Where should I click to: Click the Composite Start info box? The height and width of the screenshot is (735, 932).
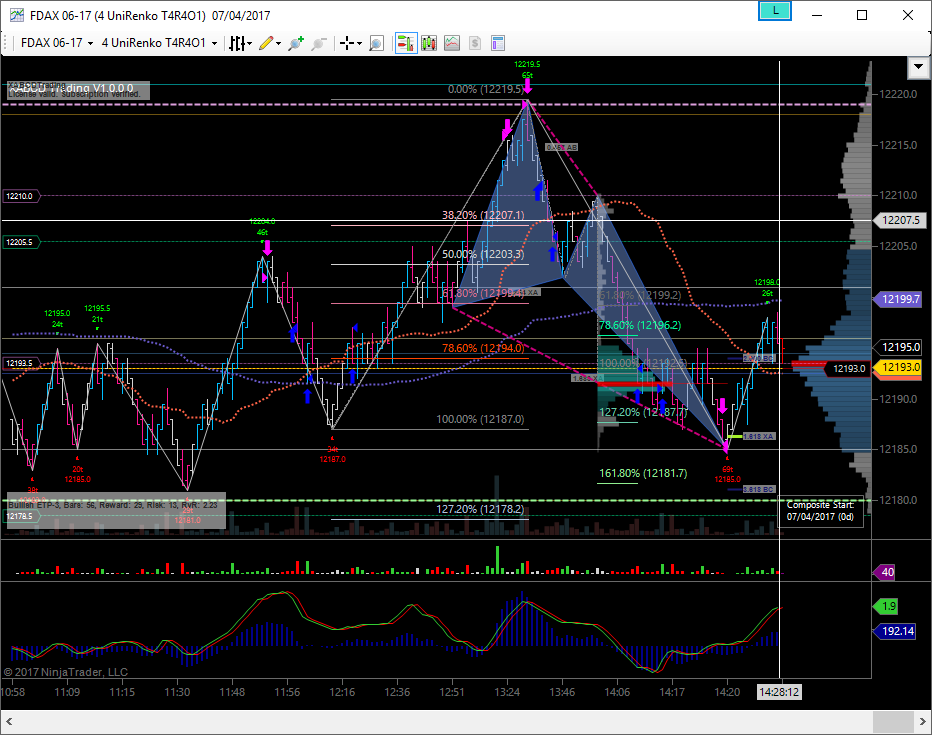point(821,511)
